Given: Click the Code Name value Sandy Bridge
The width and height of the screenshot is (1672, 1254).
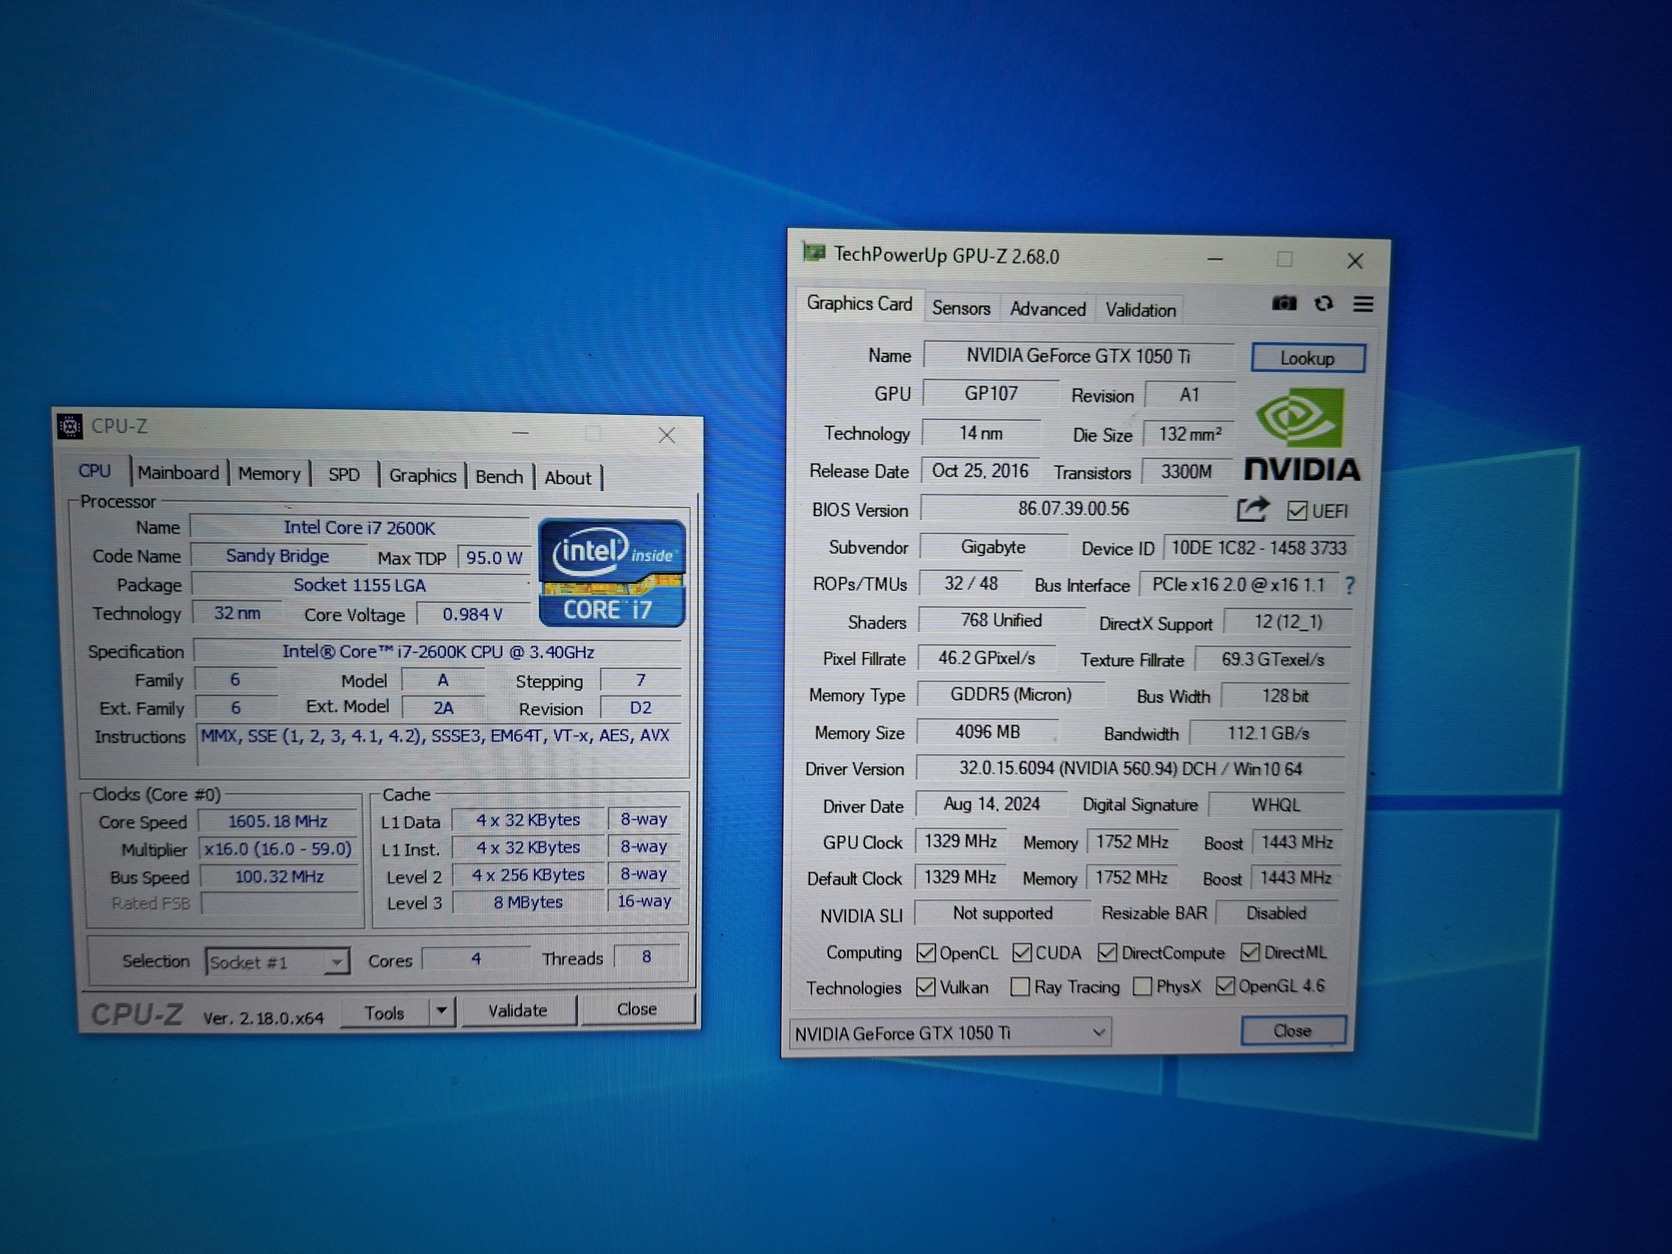Looking at the screenshot, I should click(x=277, y=556).
